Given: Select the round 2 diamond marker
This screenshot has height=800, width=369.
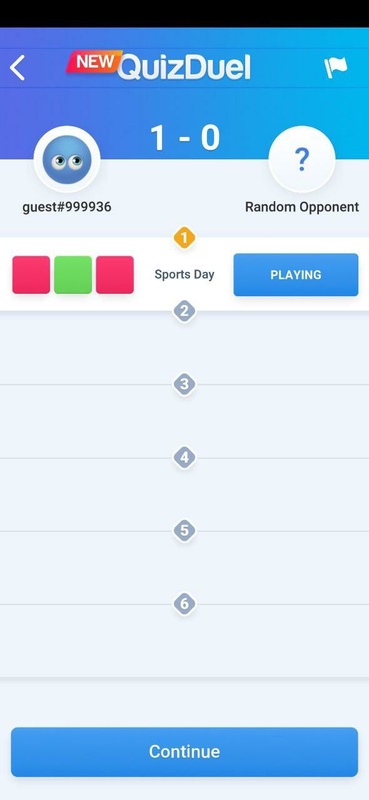Looking at the screenshot, I should pyautogui.click(x=184, y=311).
